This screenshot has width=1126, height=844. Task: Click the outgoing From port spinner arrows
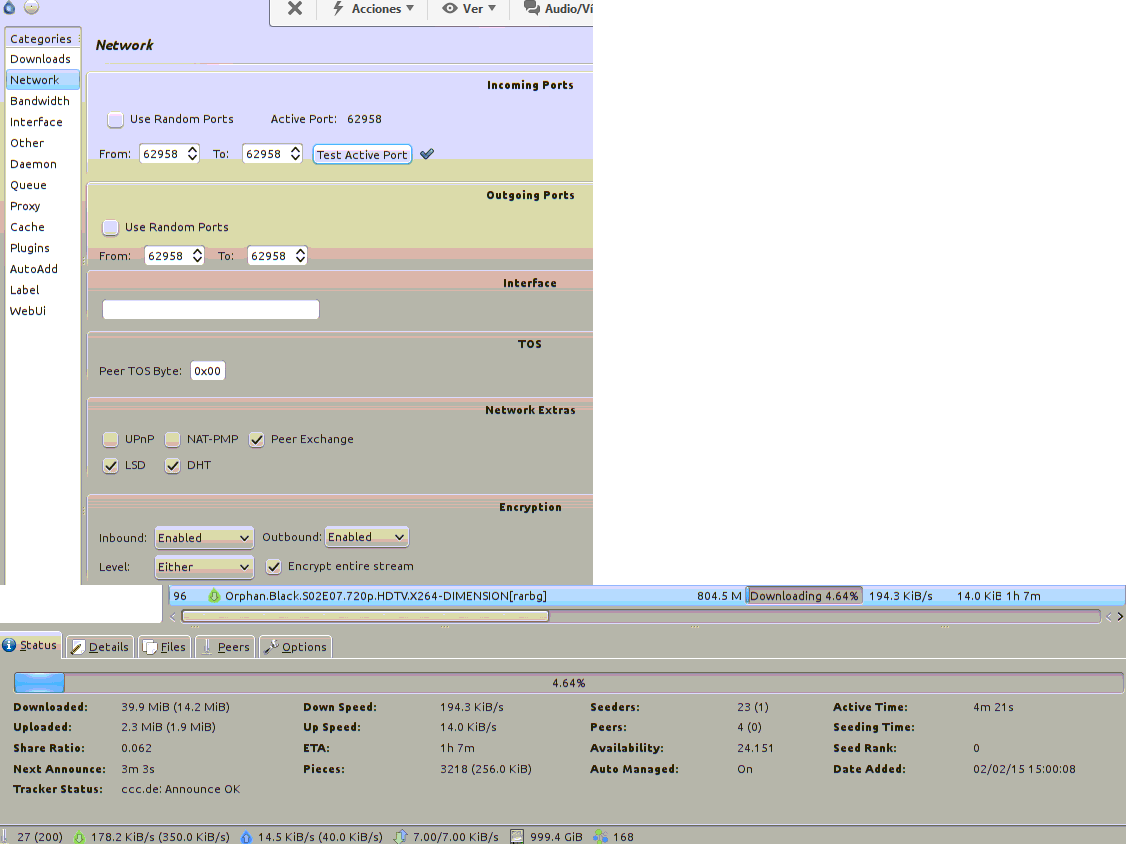tap(197, 256)
